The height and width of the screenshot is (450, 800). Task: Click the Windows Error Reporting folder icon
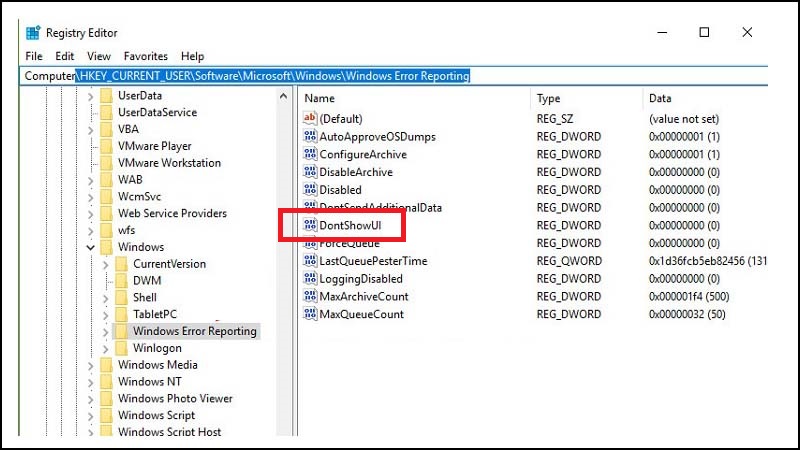tap(121, 331)
